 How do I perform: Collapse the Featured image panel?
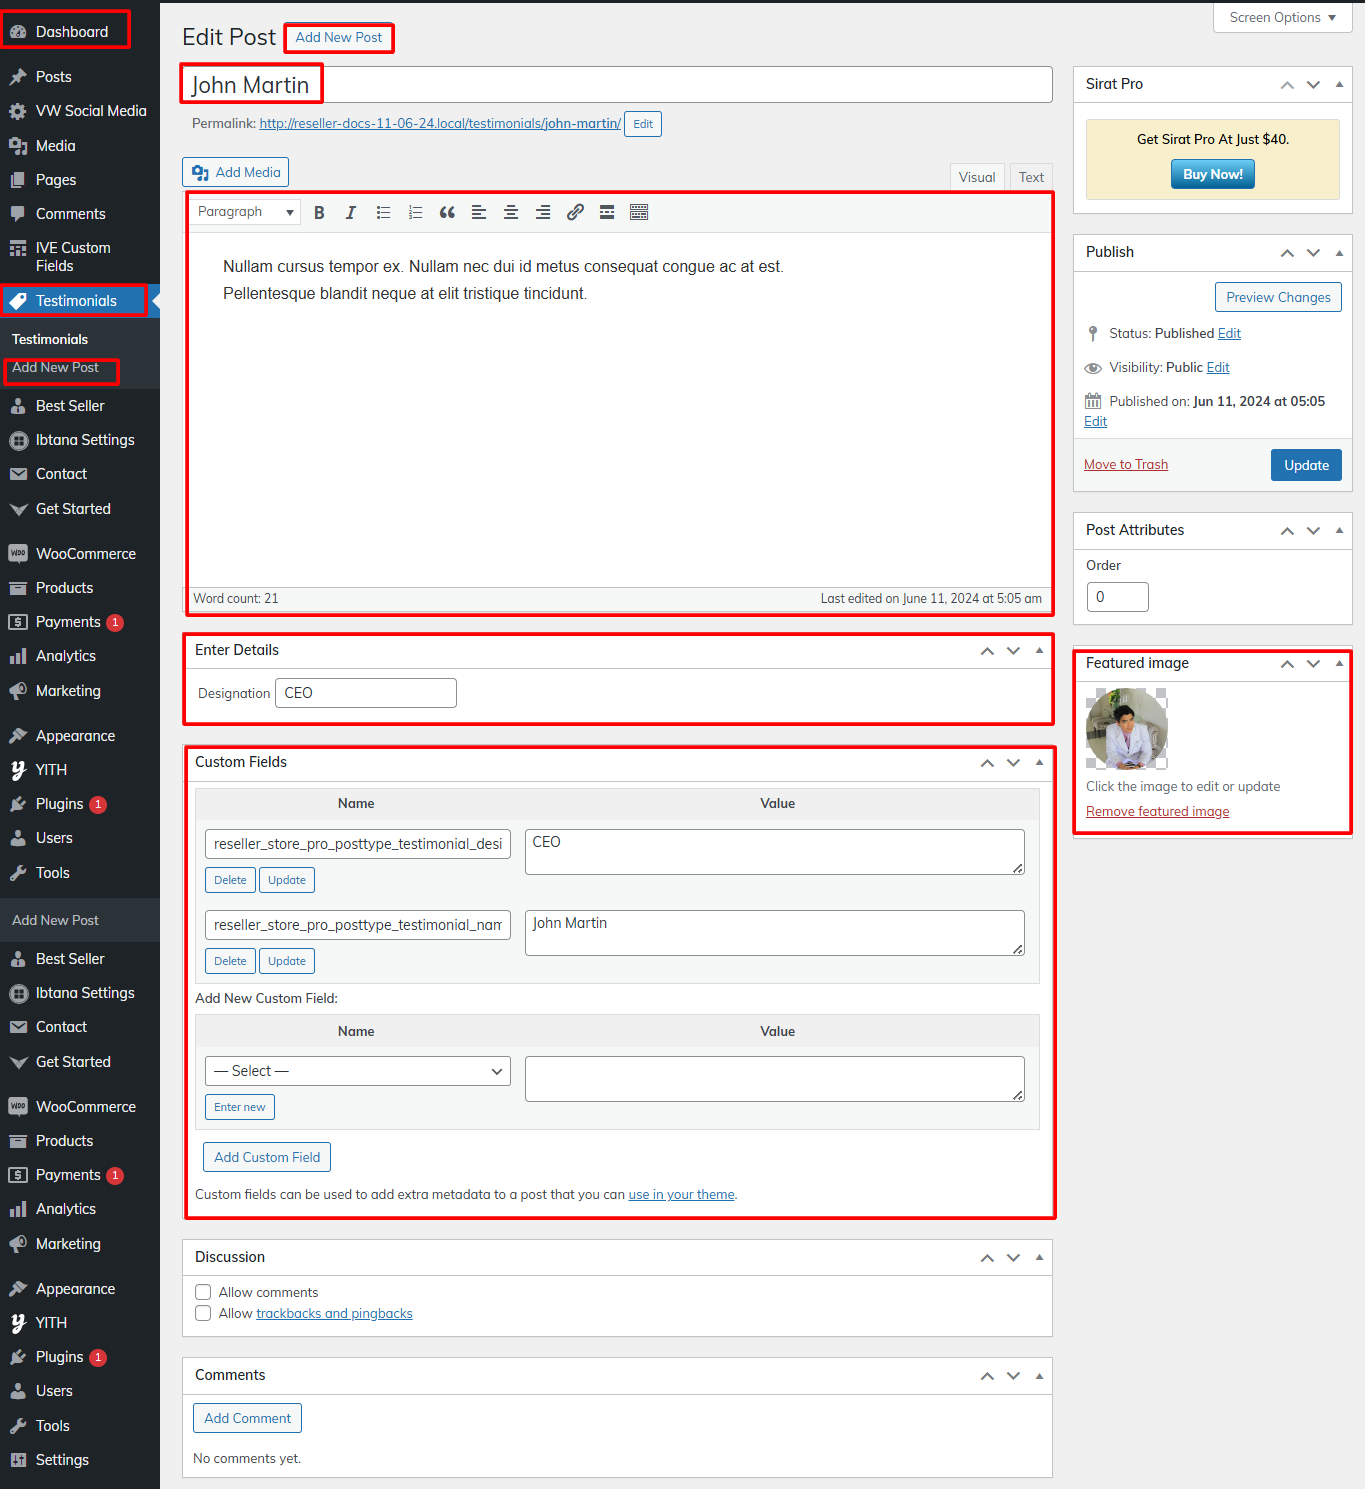1339,663
